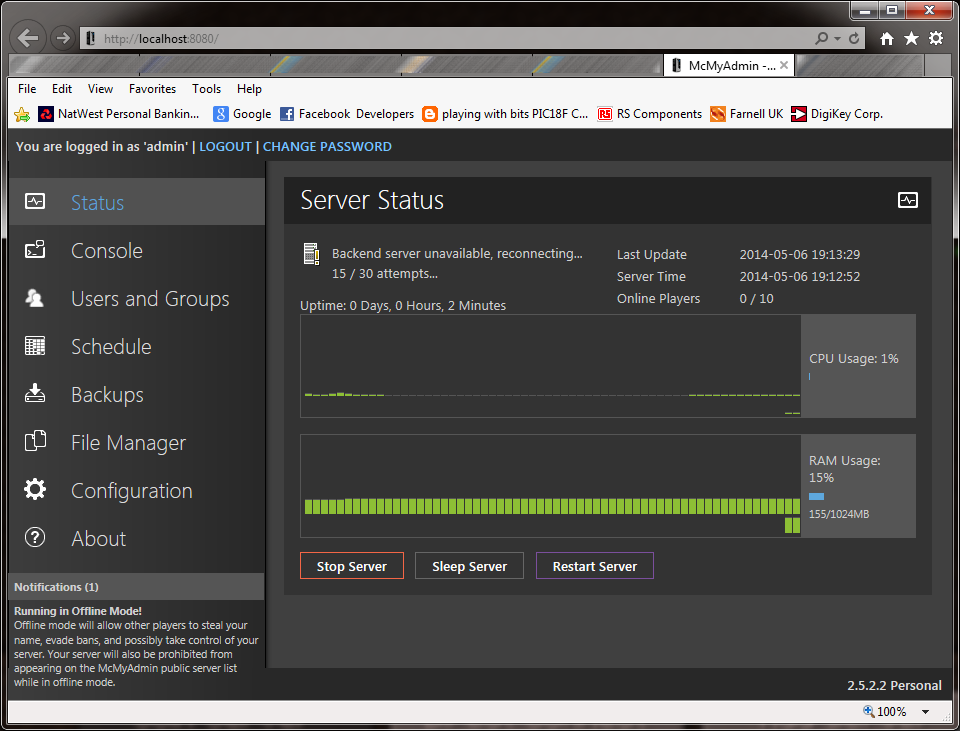
Task: Open the browser Home icon
Action: (887, 39)
